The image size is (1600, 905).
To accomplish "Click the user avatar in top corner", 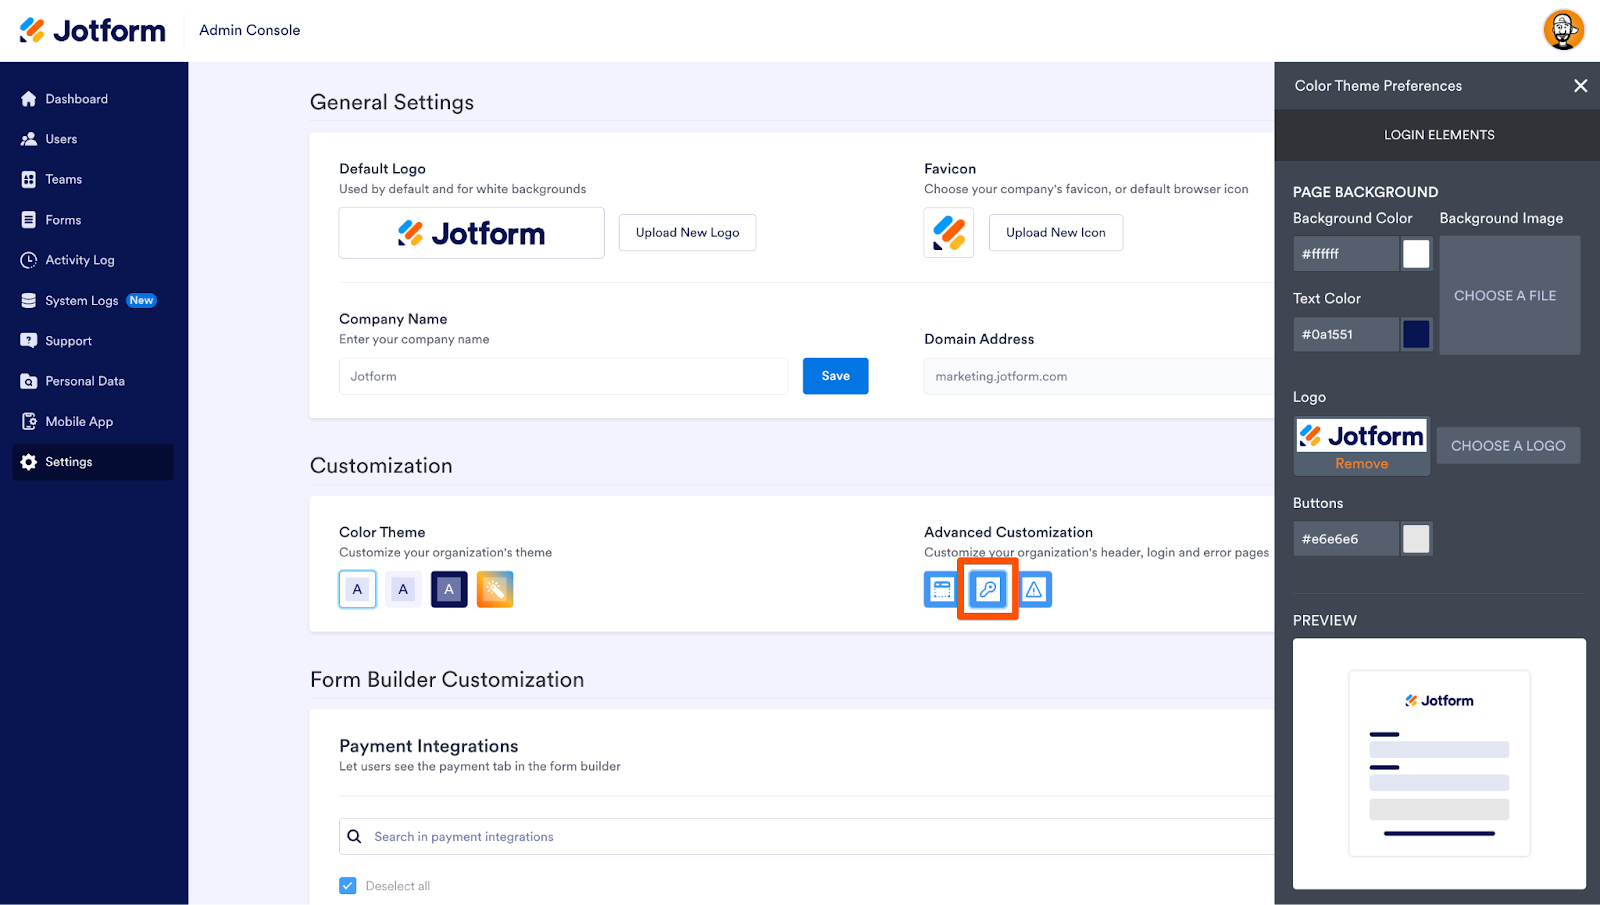I will 1563,30.
